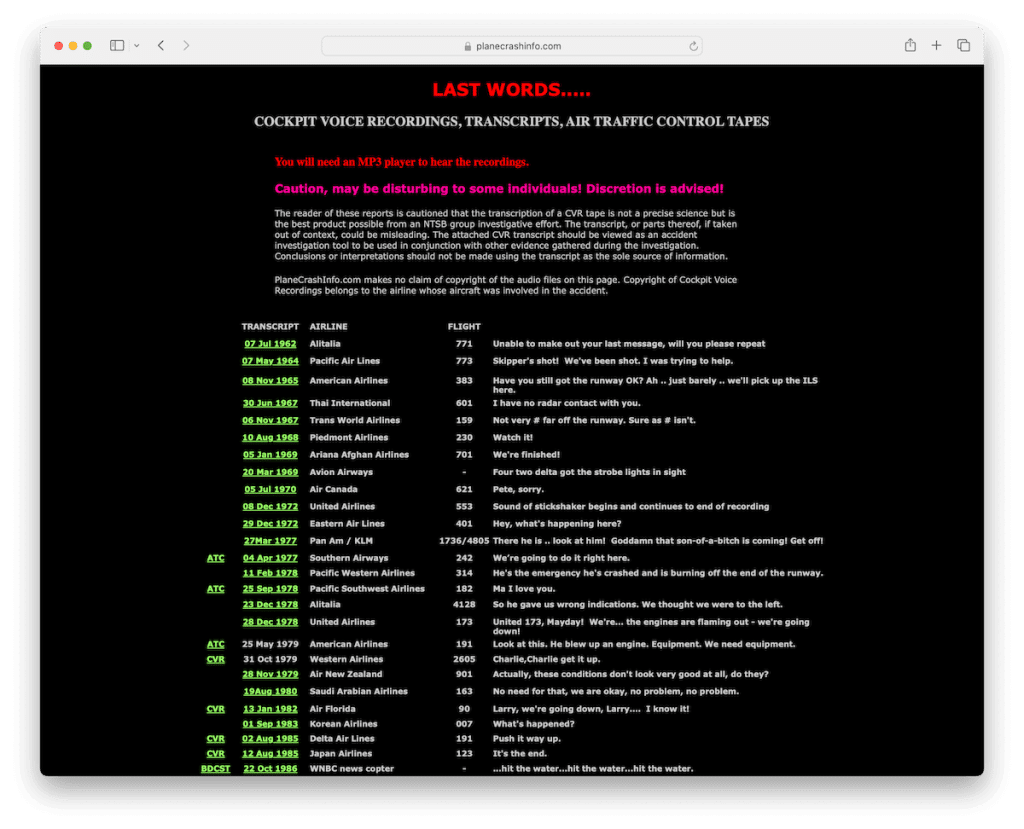The height and width of the screenshot is (829, 1024).
Task: Open the 10 Aug 1968 Piedmont transcript
Action: point(270,437)
